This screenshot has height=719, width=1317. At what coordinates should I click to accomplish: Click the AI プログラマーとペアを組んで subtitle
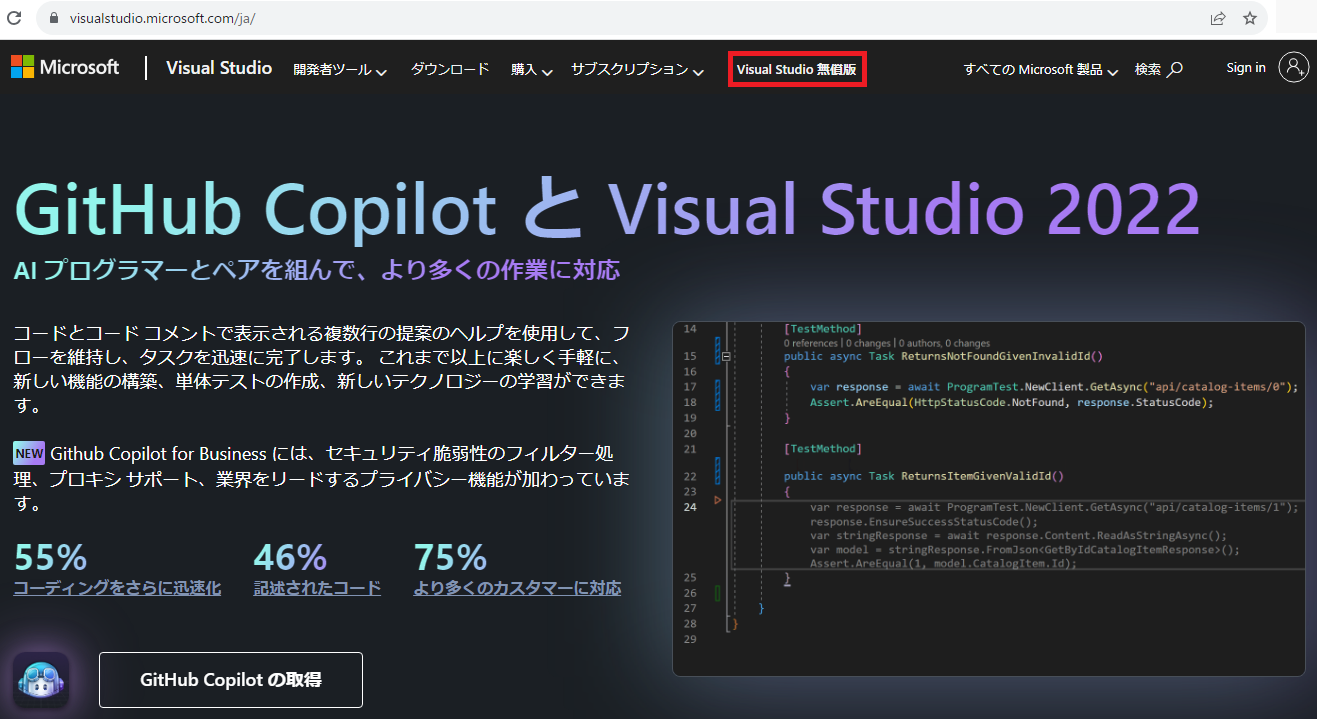tap(317, 270)
